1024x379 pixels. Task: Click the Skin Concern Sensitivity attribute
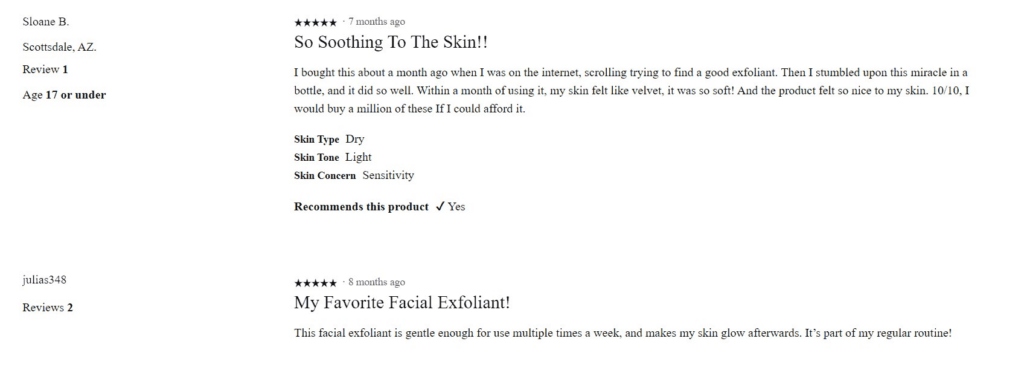(354, 175)
